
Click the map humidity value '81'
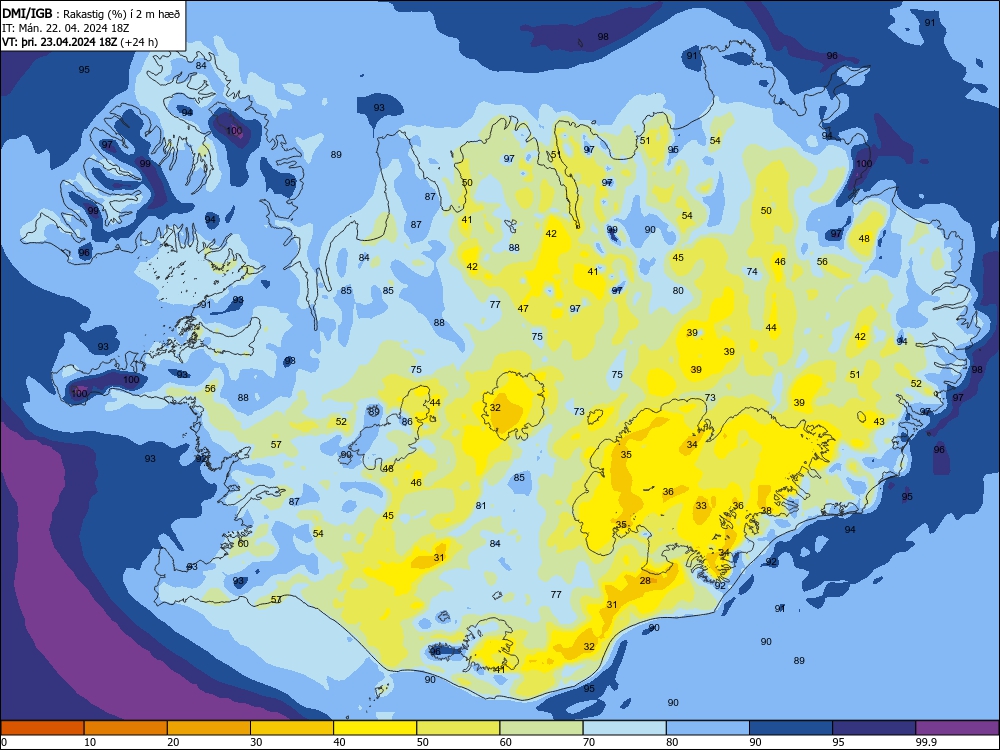coord(481,505)
